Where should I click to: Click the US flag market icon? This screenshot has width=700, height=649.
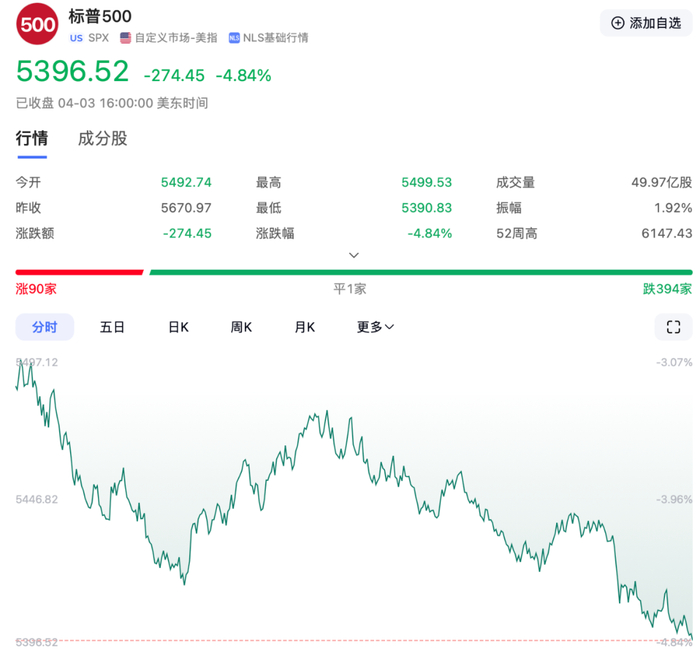coord(125,38)
